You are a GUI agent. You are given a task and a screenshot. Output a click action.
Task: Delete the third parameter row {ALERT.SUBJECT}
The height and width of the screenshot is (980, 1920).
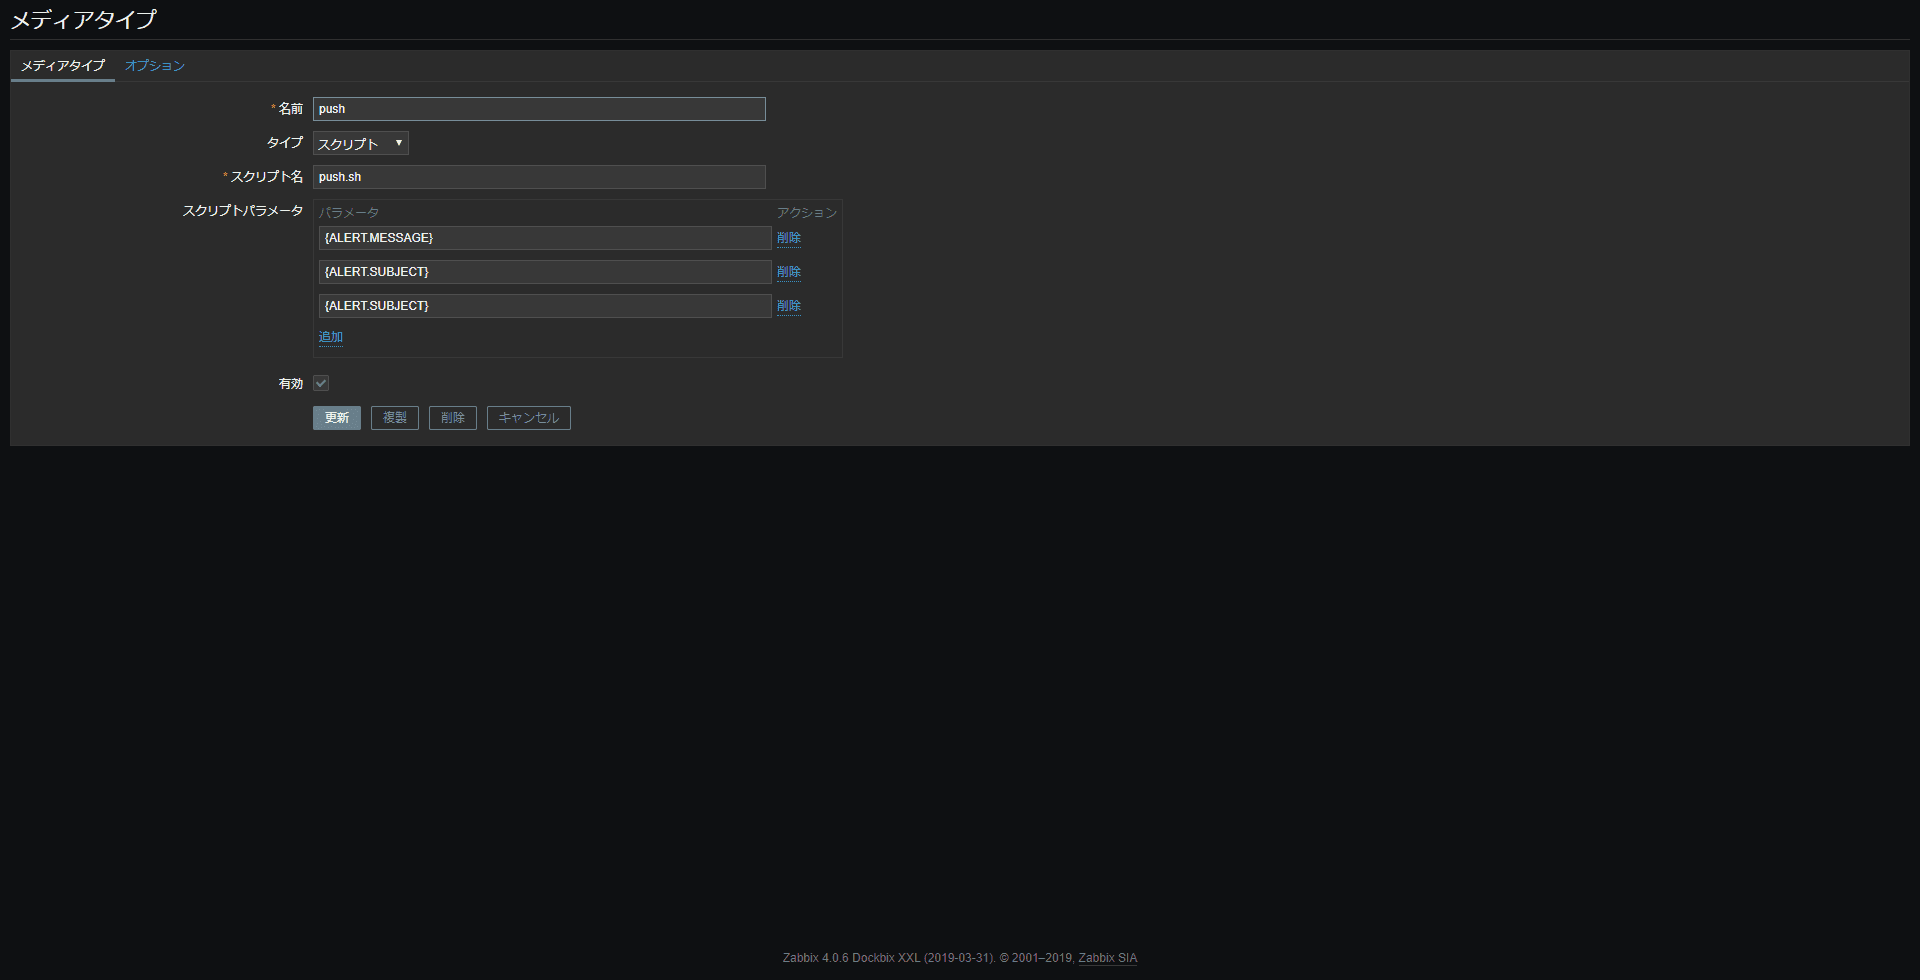click(x=788, y=306)
